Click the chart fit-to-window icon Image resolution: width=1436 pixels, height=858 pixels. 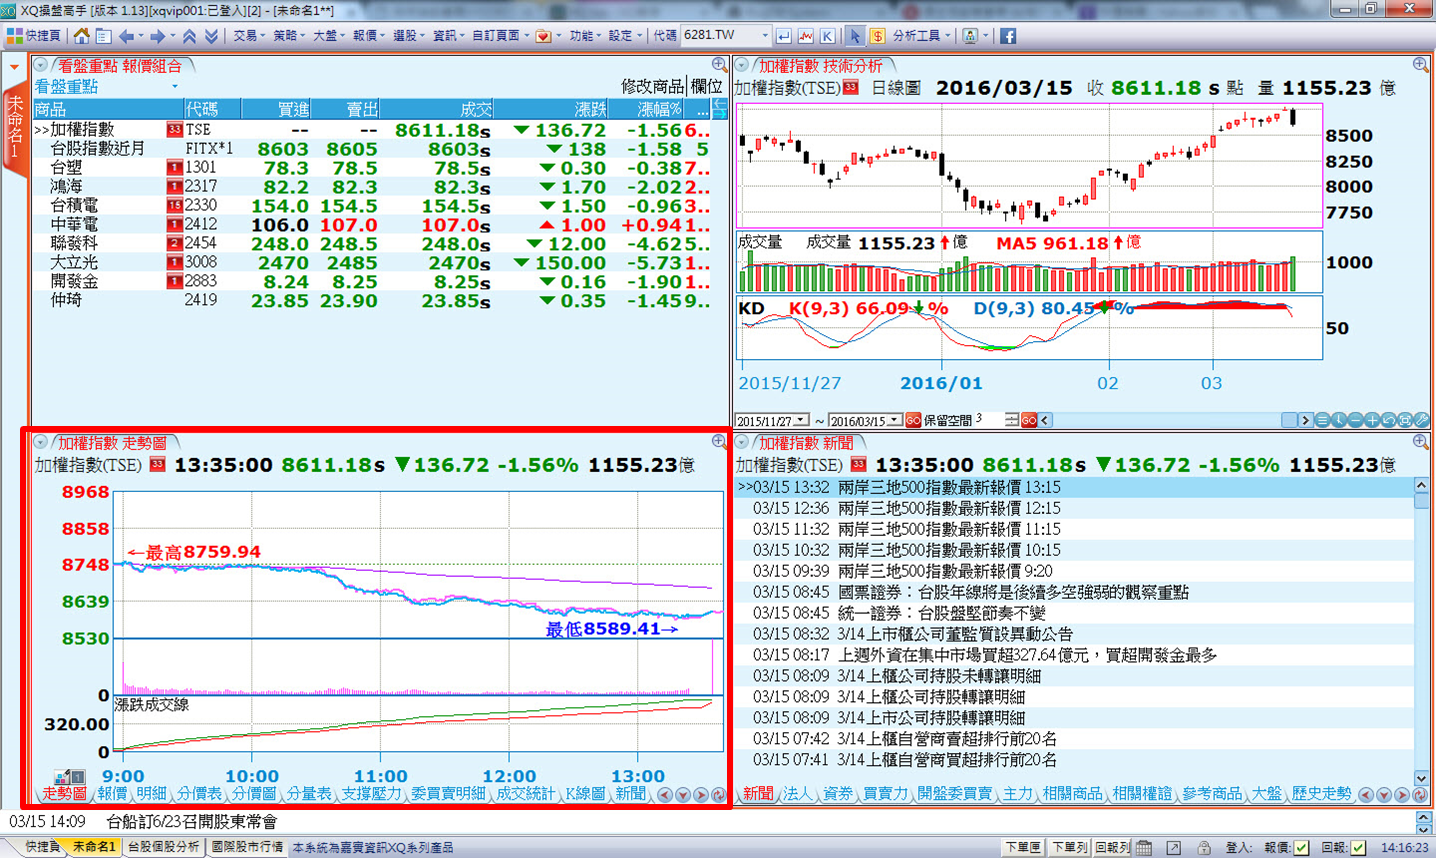1404,420
